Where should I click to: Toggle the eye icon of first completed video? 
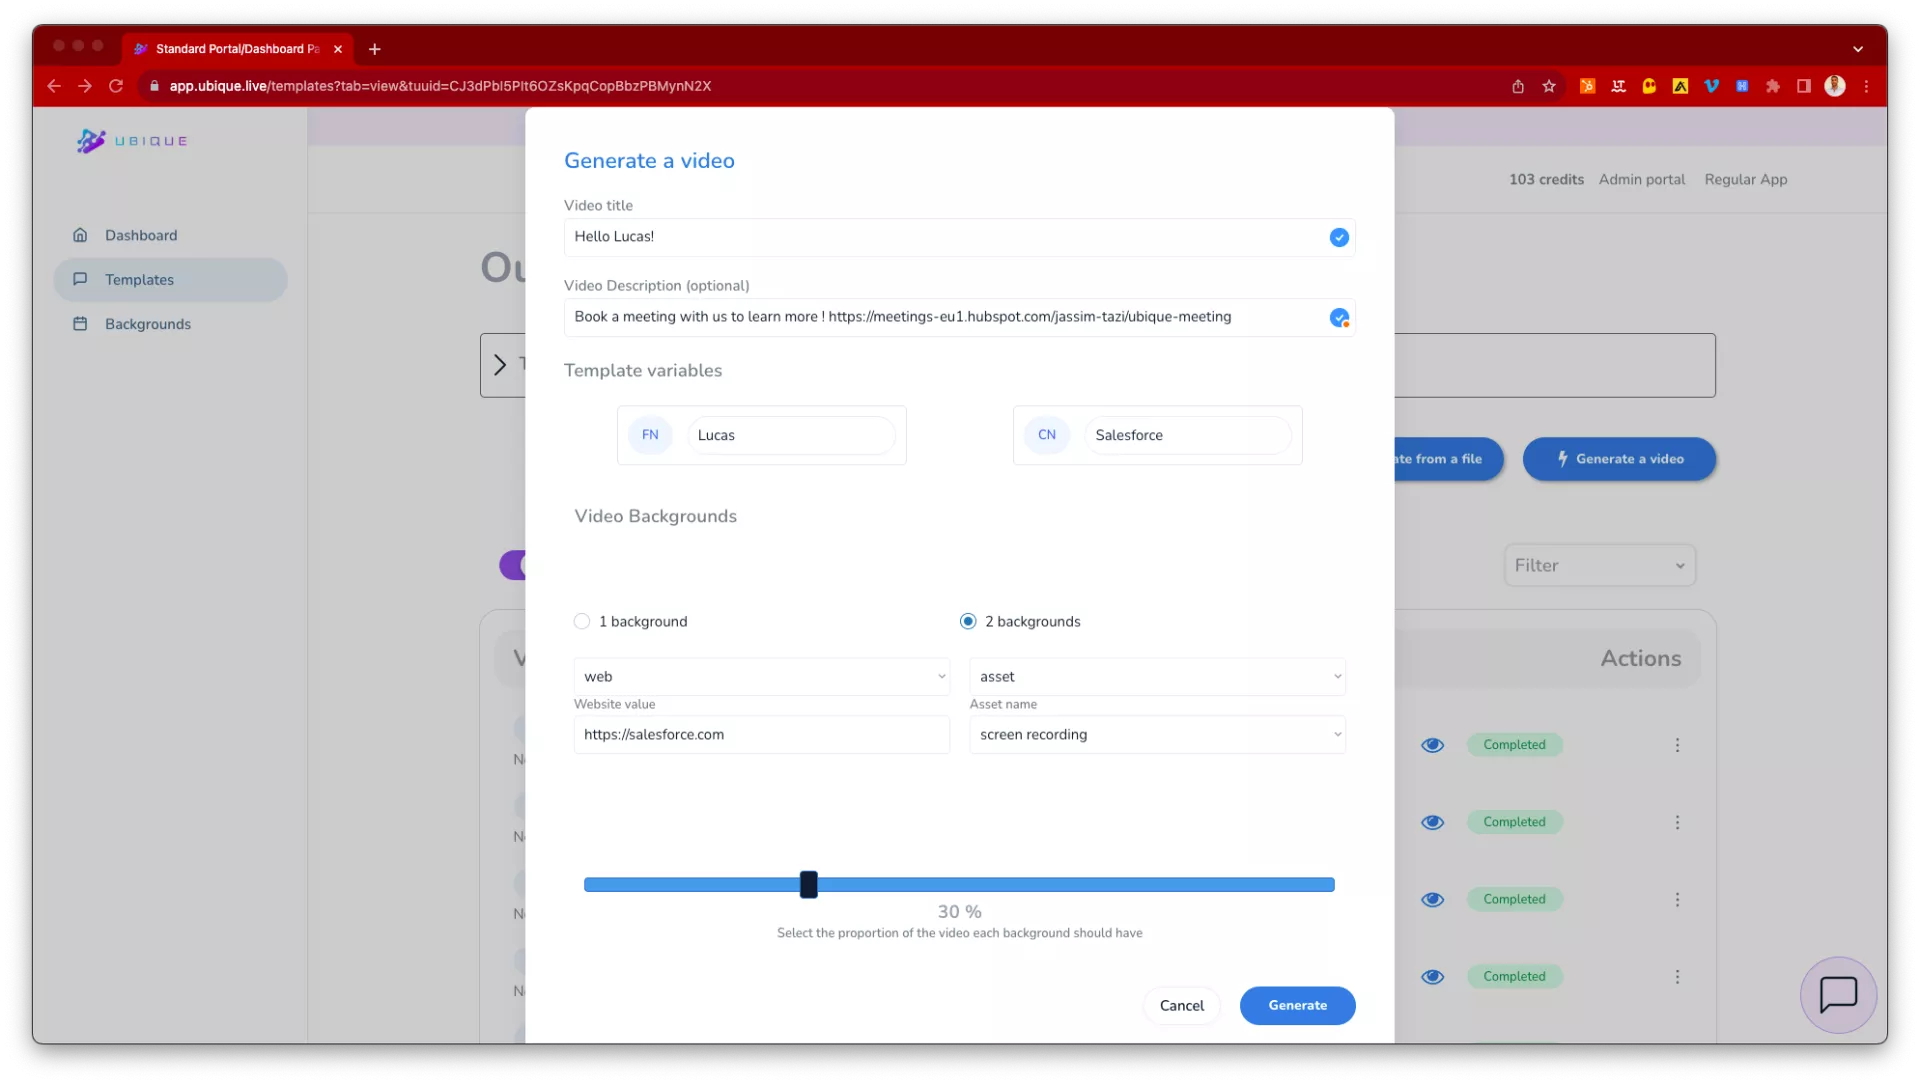(x=1432, y=745)
